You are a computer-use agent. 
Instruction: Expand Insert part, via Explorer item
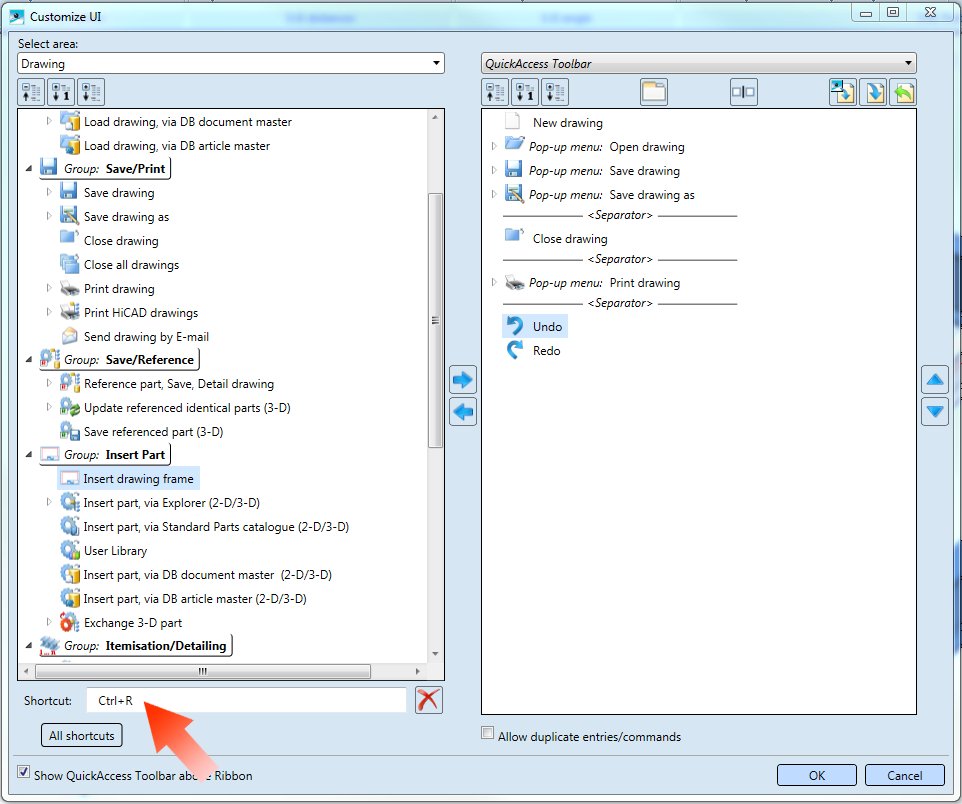pos(49,502)
